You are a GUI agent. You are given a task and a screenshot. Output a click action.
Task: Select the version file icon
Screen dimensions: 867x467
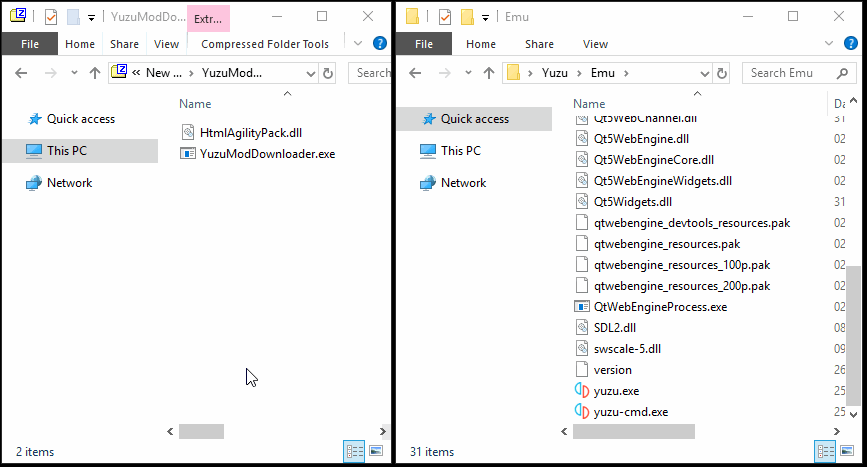(582, 369)
